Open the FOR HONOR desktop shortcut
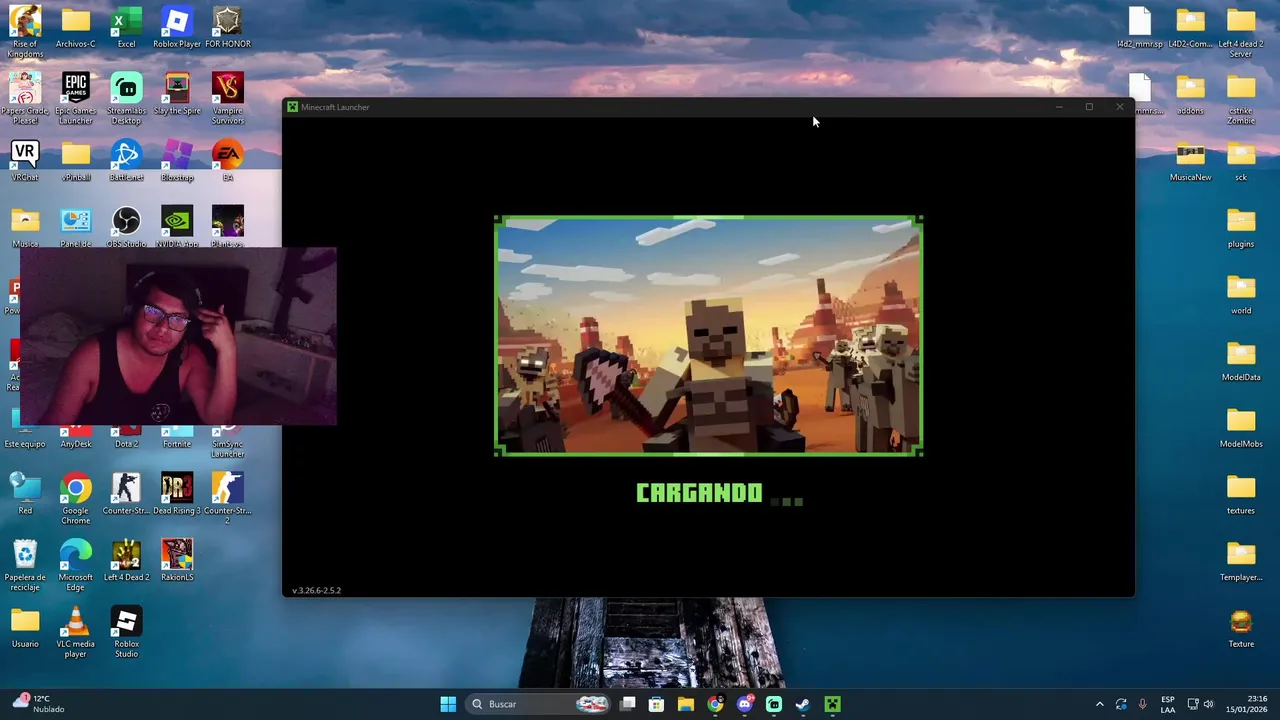 [x=227, y=27]
